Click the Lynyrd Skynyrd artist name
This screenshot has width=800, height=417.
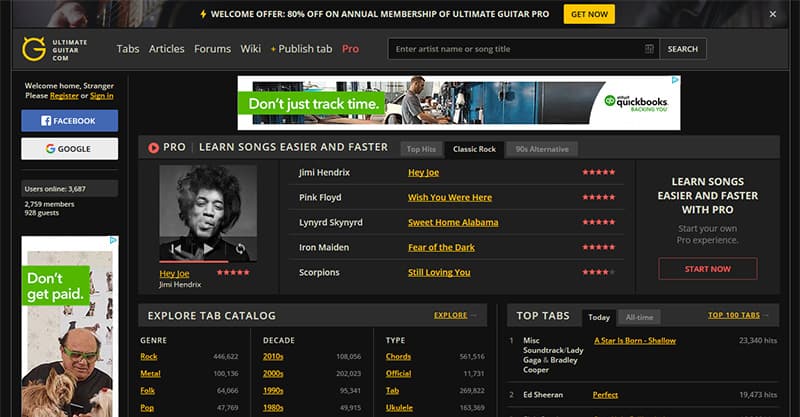(x=331, y=223)
